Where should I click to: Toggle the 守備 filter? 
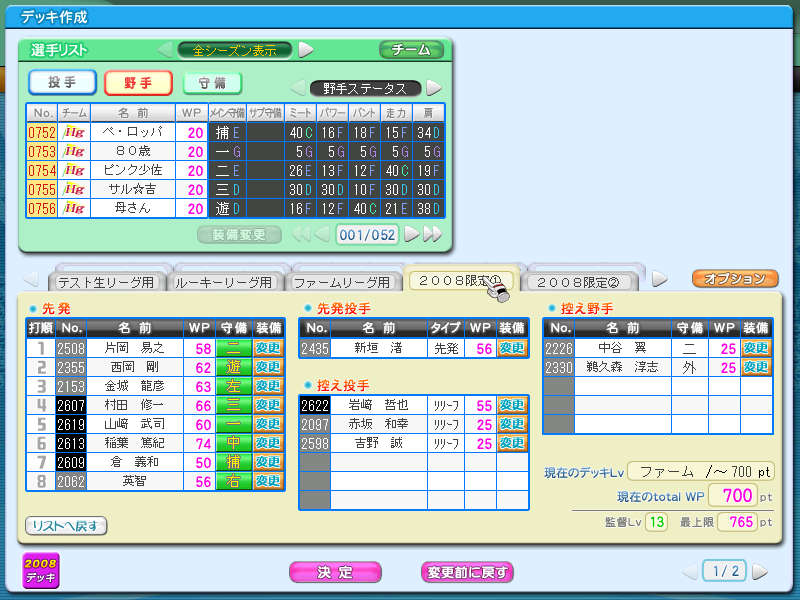(212, 83)
